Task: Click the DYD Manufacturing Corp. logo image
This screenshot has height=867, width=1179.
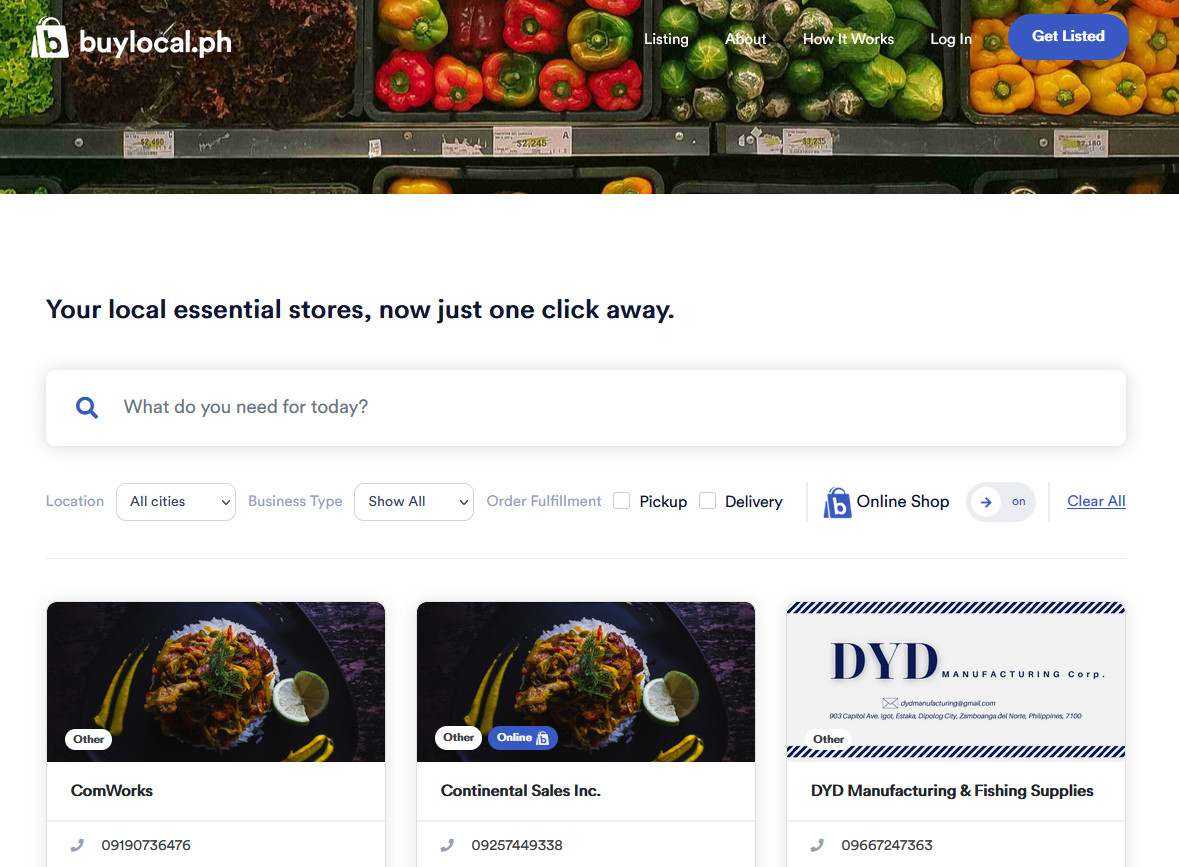Action: coord(956,682)
